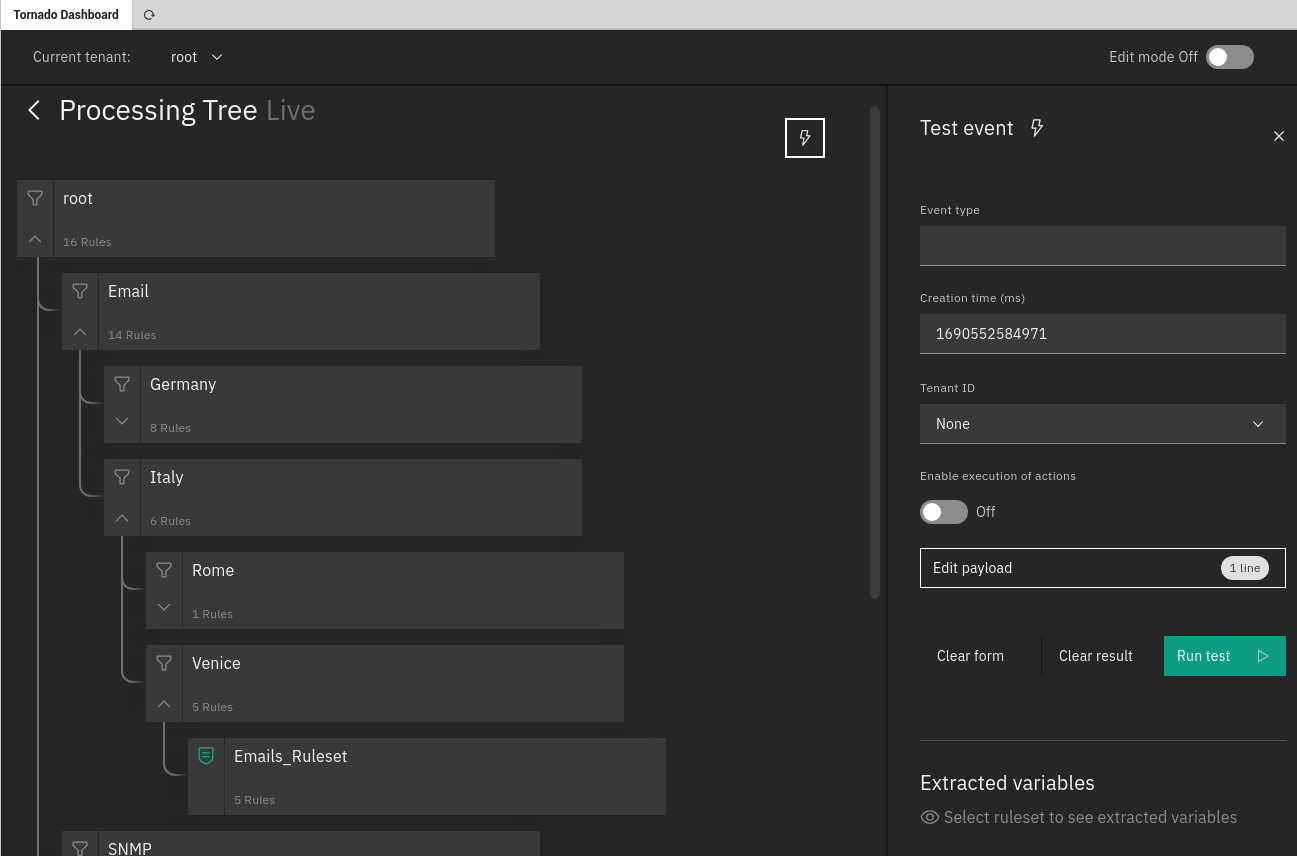Click the '1 Rules' text under Rome
This screenshot has width=1297, height=856.
tap(212, 614)
